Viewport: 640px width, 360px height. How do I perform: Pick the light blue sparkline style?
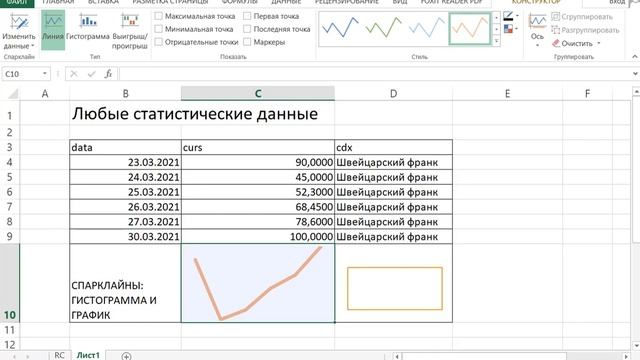pyautogui.click(x=427, y=29)
